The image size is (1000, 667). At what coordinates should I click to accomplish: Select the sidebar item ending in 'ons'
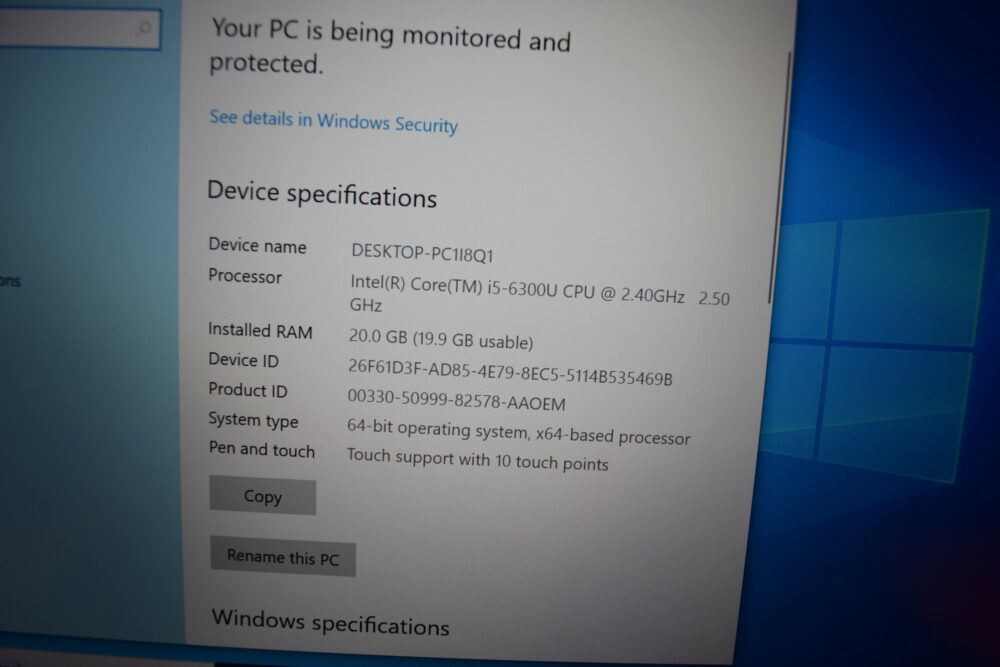(x=10, y=281)
